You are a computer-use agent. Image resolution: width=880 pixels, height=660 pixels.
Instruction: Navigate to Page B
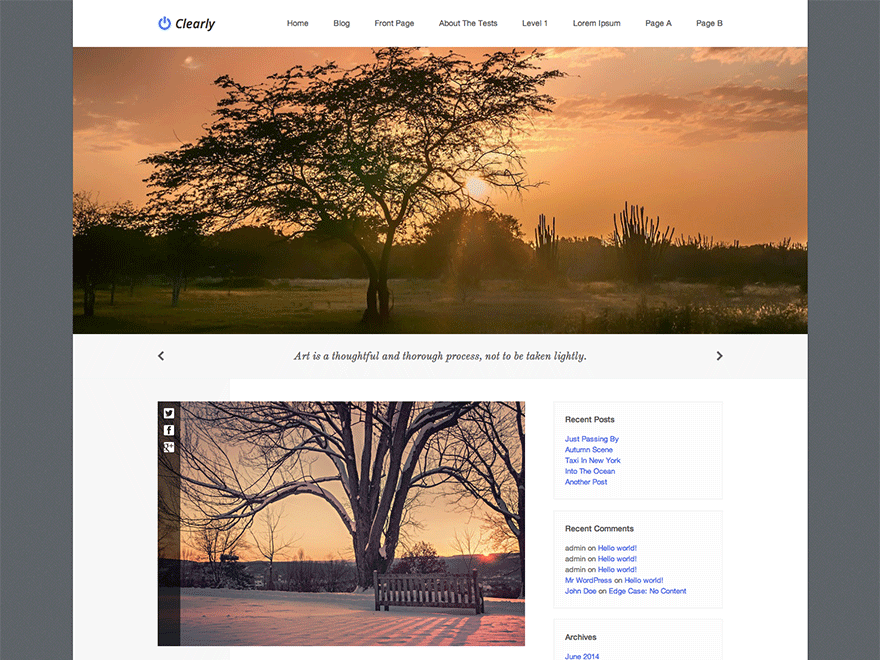pos(709,23)
